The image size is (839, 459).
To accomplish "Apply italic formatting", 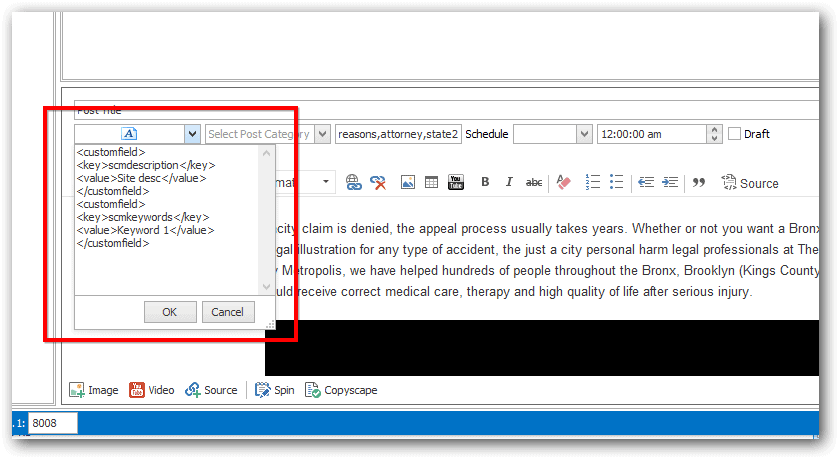I will pyautogui.click(x=509, y=182).
